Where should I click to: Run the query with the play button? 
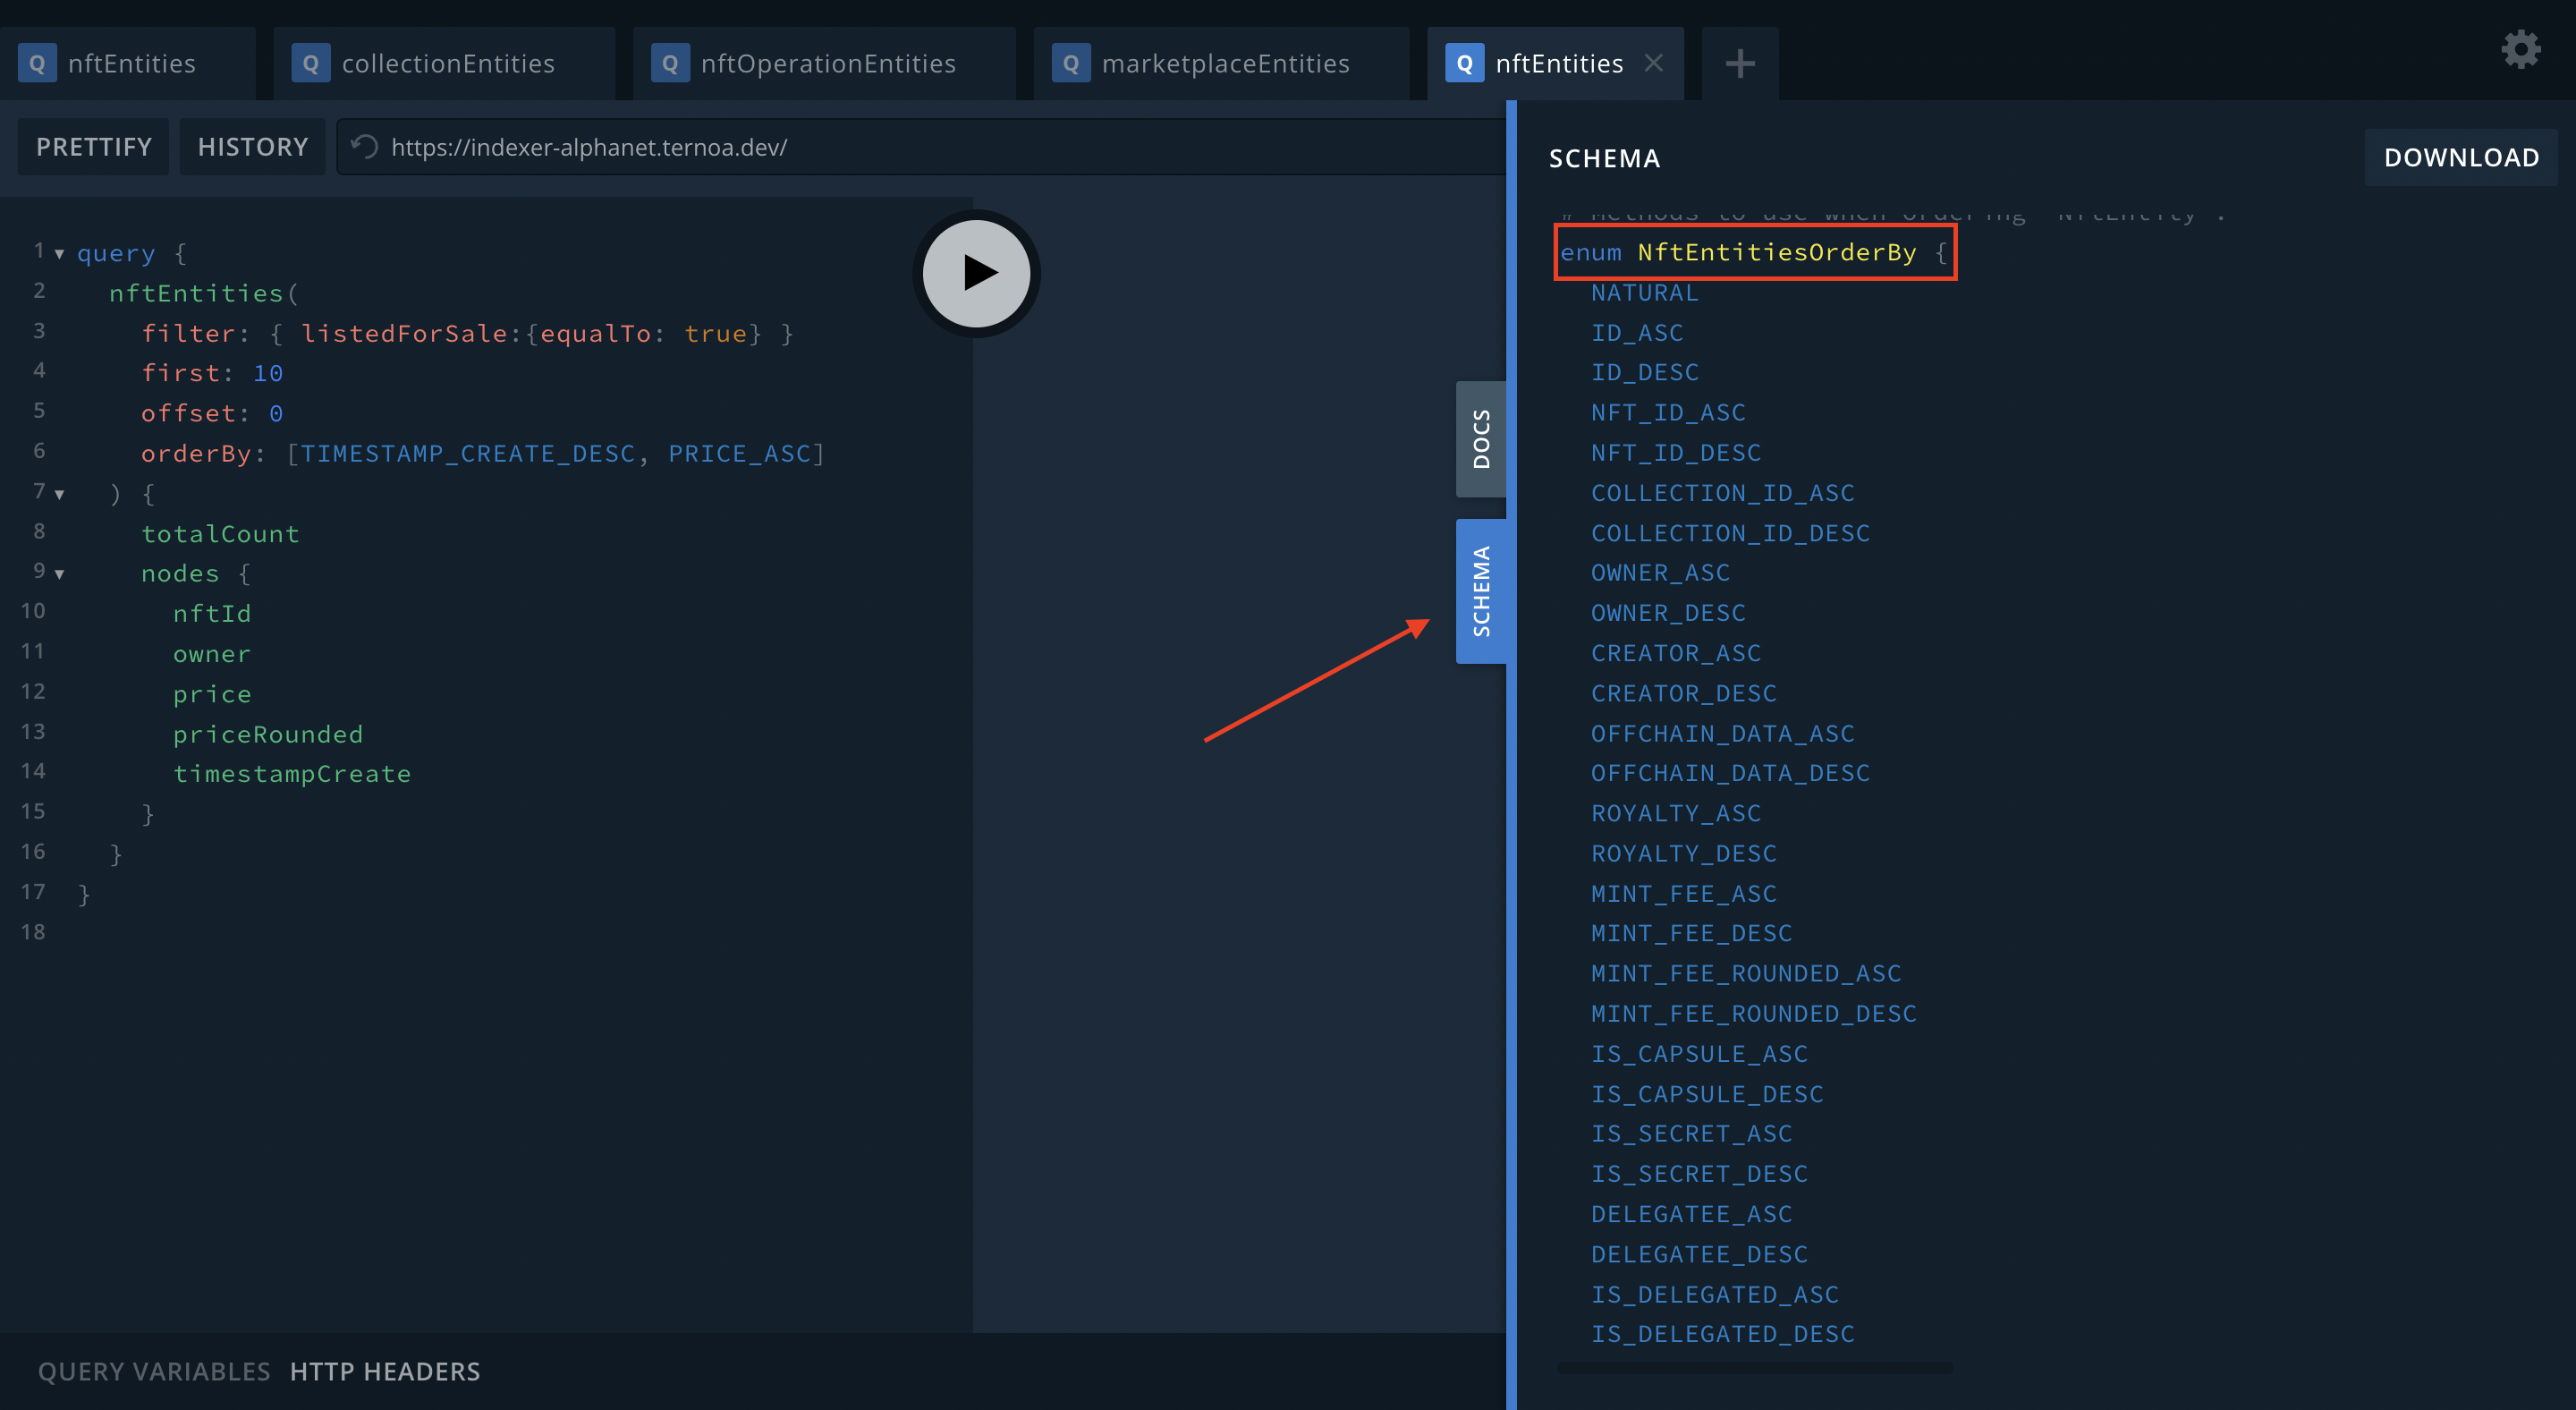click(976, 272)
